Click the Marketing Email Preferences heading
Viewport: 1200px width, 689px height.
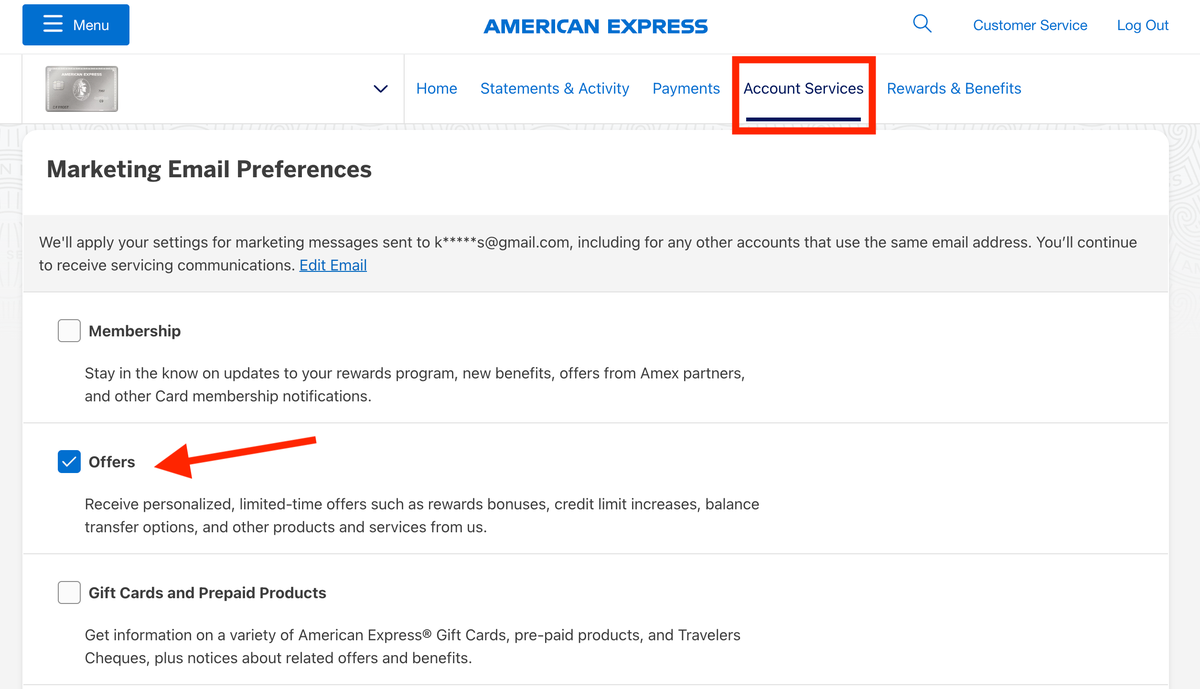[x=208, y=169]
